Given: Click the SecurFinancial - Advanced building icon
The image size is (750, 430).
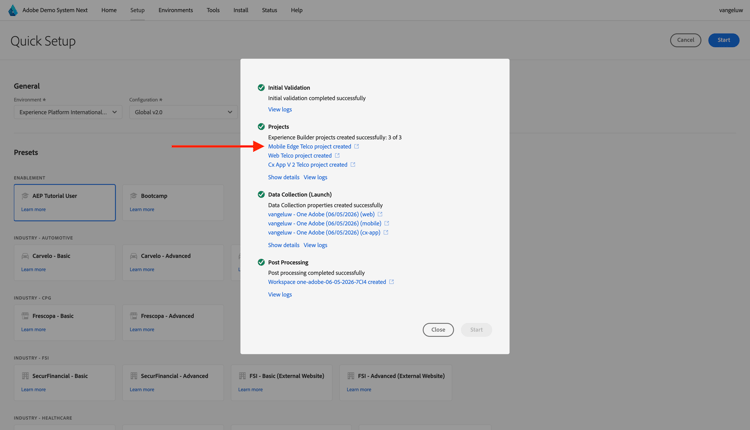Looking at the screenshot, I should (133, 376).
